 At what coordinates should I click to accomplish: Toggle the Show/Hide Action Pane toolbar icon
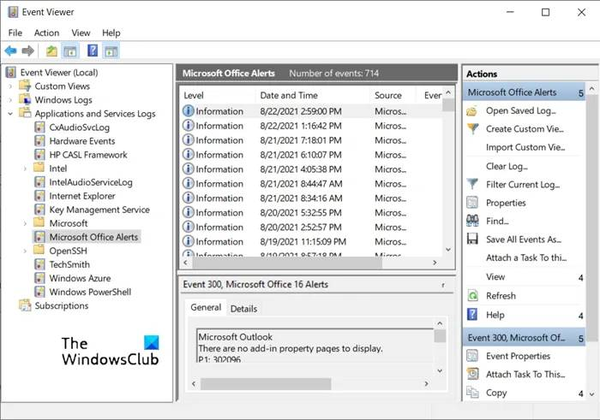point(111,51)
